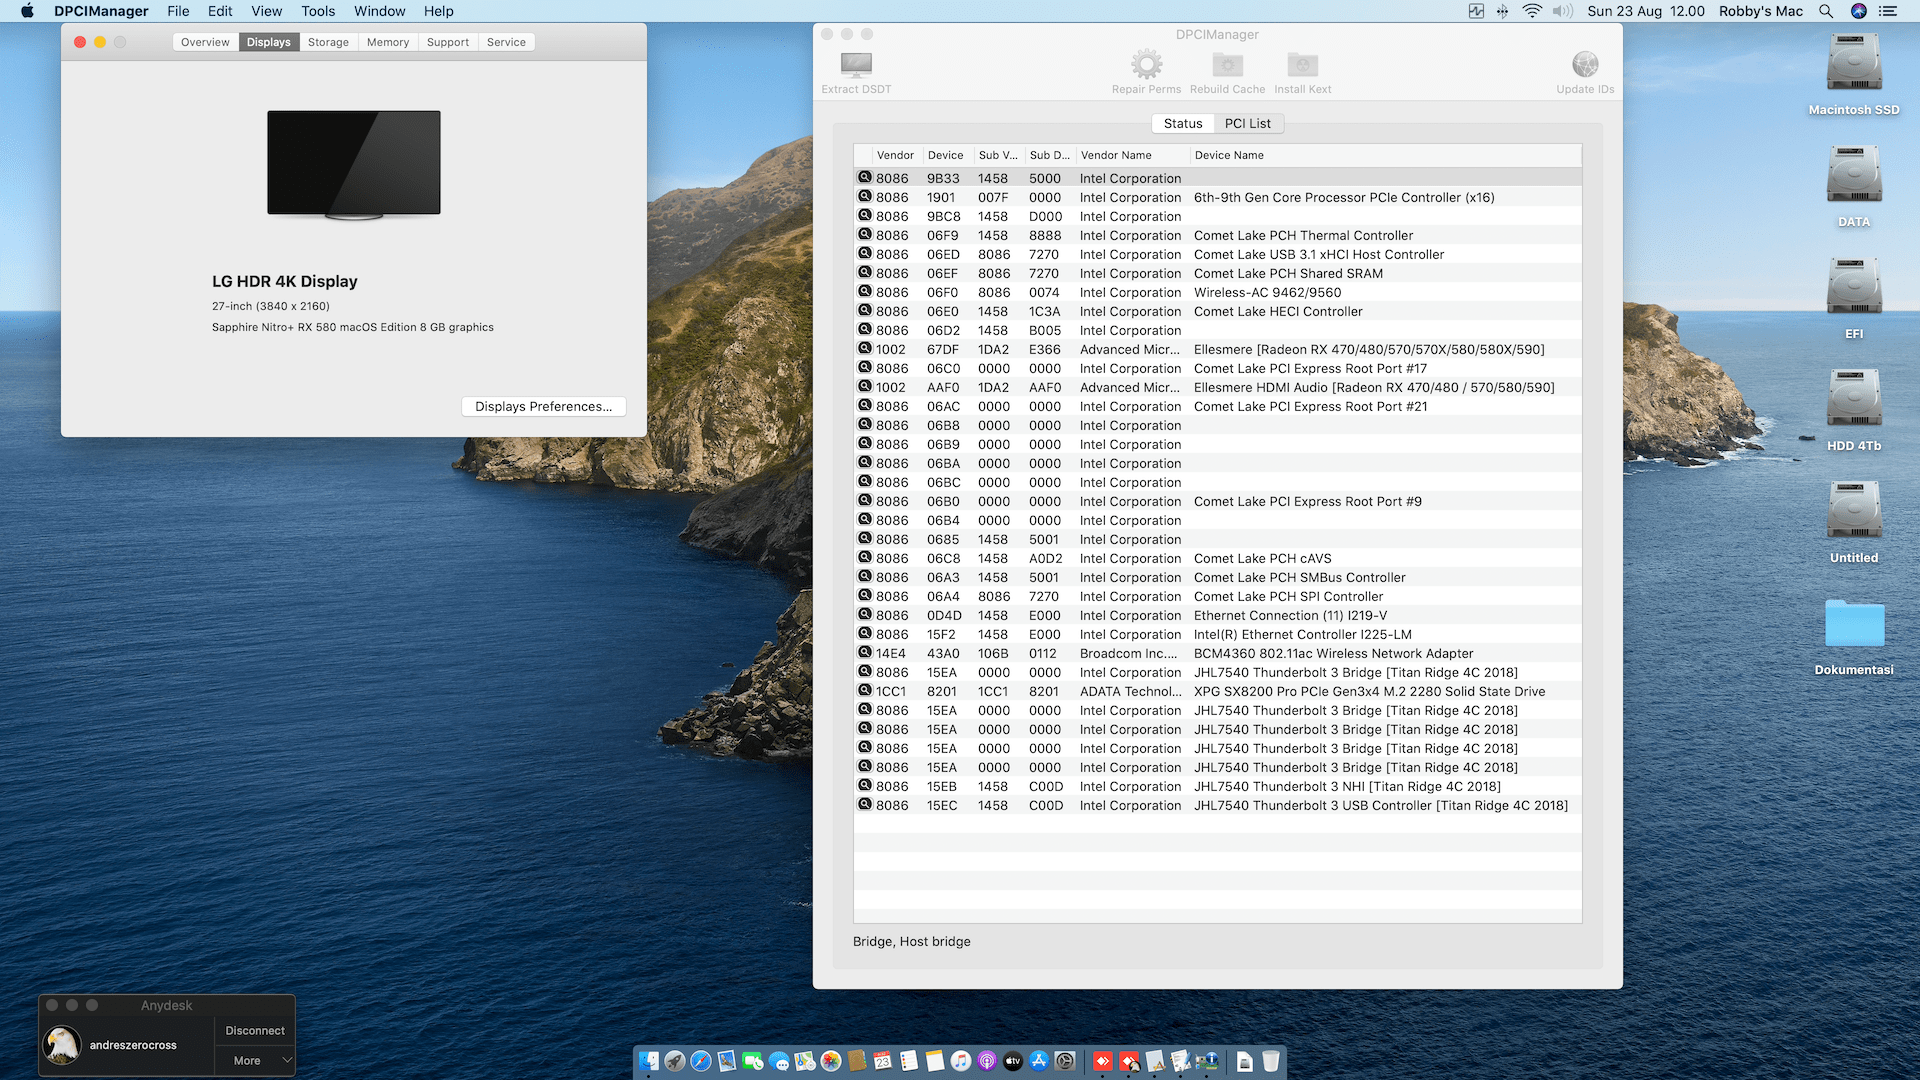
Task: Open the Apple menu
Action: (x=28, y=11)
